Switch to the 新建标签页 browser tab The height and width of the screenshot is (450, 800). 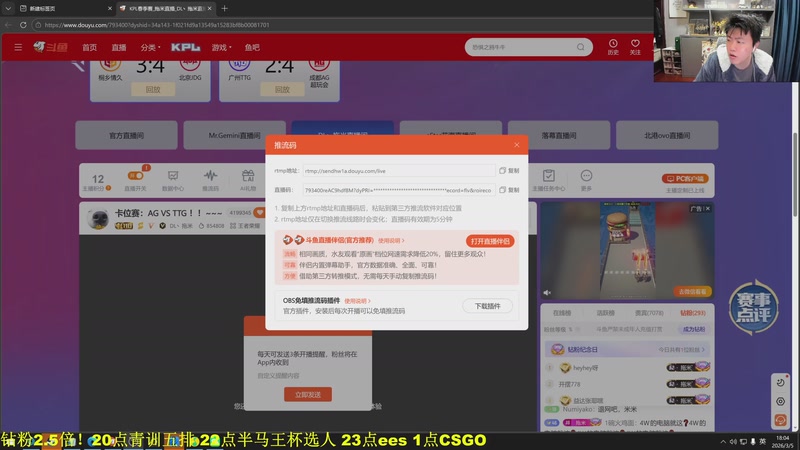pos(65,8)
